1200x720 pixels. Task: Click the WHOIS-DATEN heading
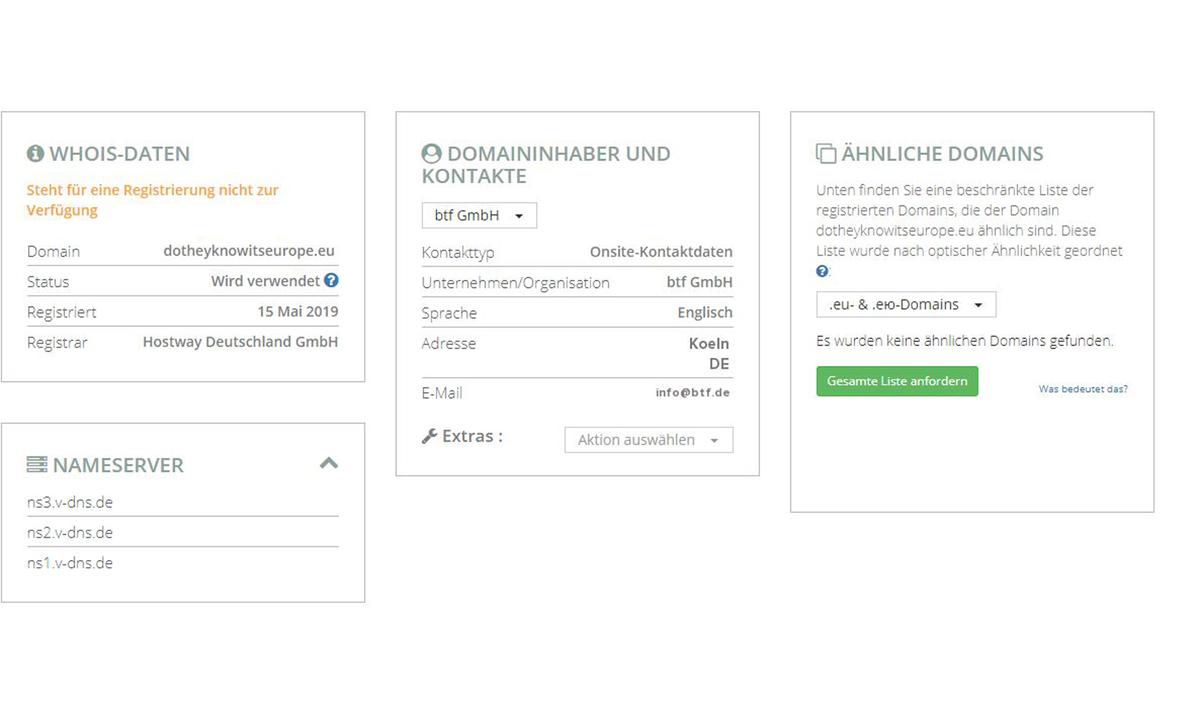[x=119, y=154]
